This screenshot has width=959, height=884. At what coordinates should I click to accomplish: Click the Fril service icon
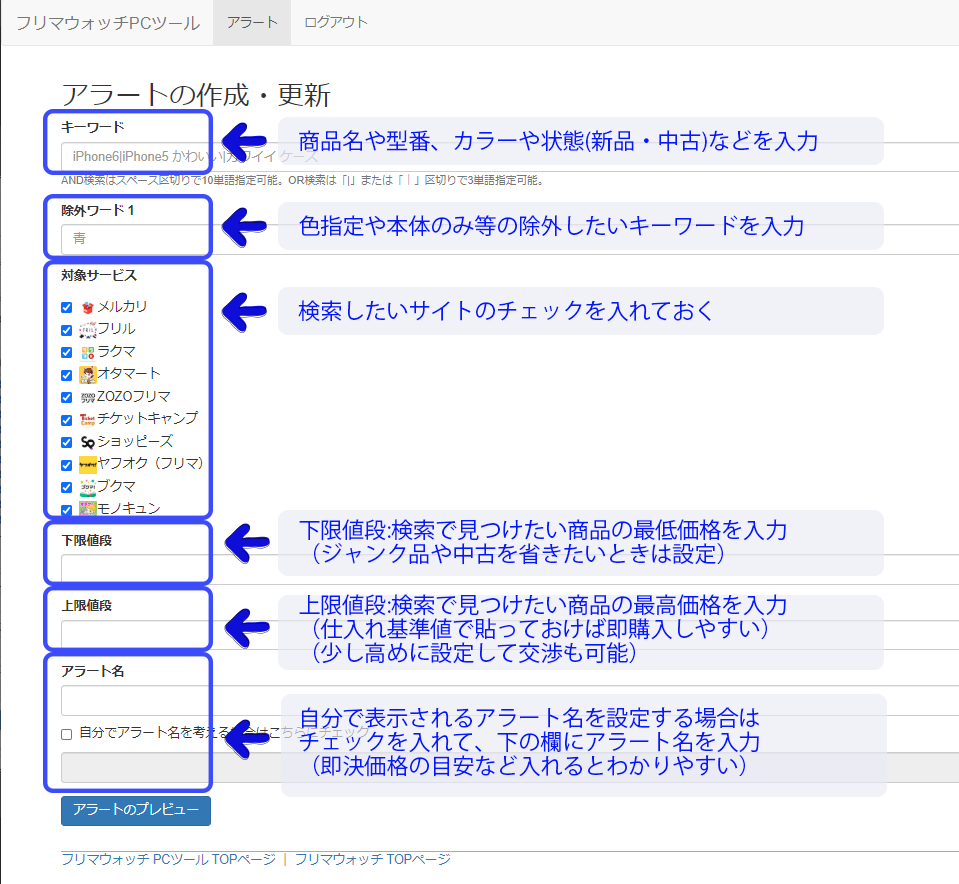pyautogui.click(x=87, y=330)
